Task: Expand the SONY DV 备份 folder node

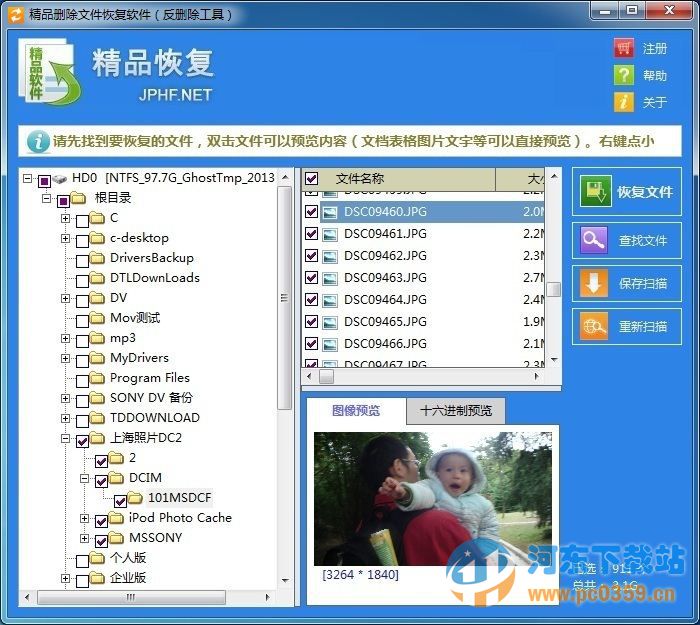Action: tap(66, 398)
